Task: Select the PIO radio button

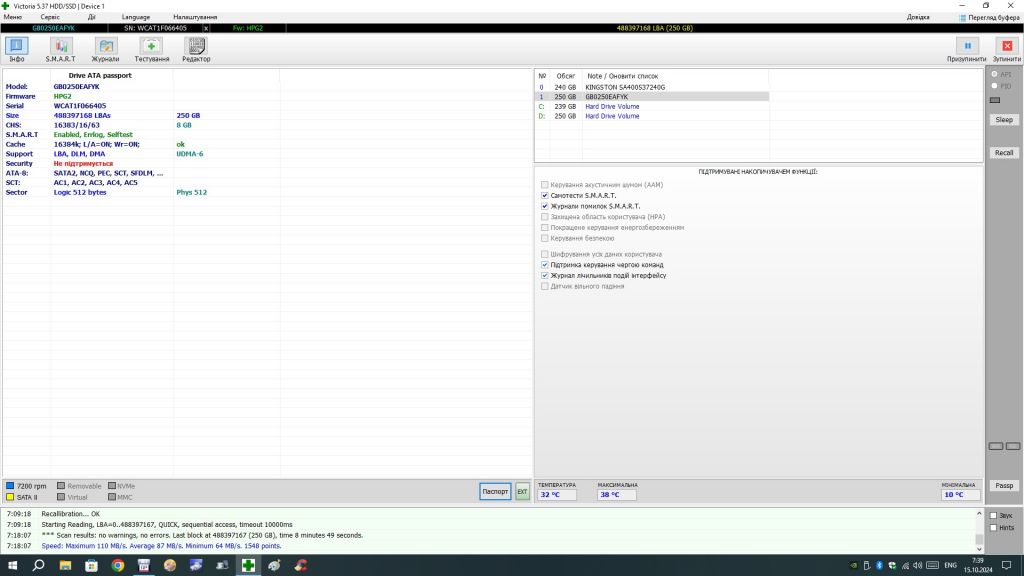Action: tap(995, 86)
